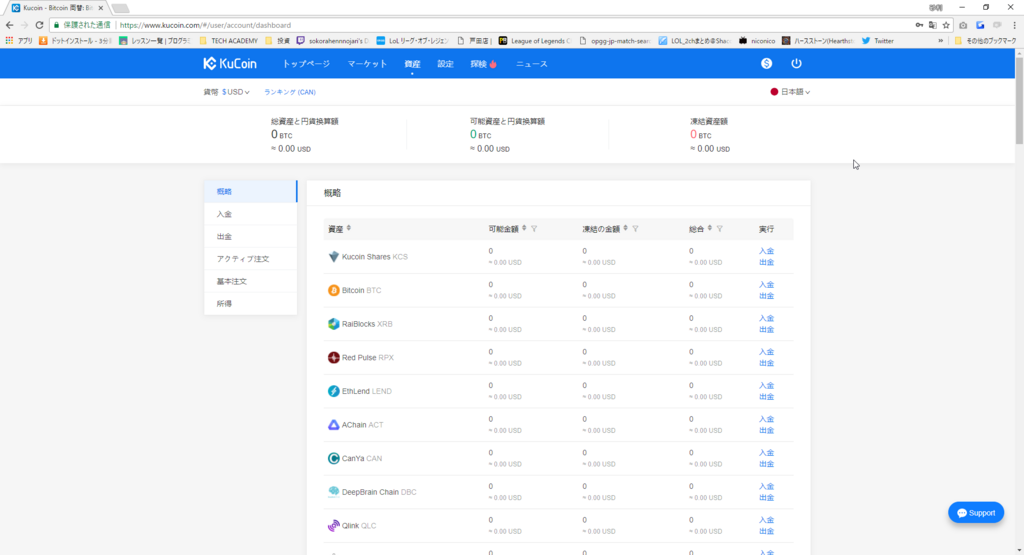Select 所得 in the sidebar
The height and width of the screenshot is (555, 1024).
(250, 304)
